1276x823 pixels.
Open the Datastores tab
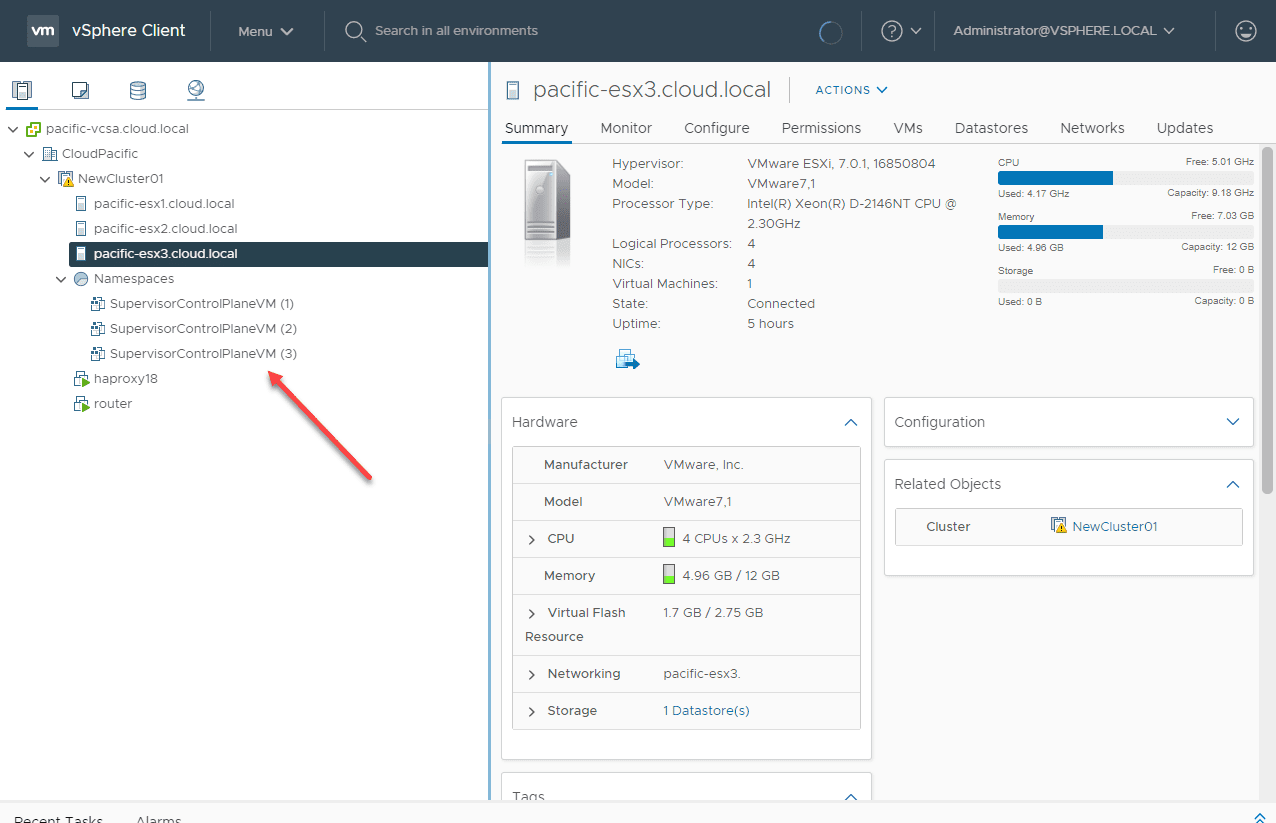click(x=991, y=128)
